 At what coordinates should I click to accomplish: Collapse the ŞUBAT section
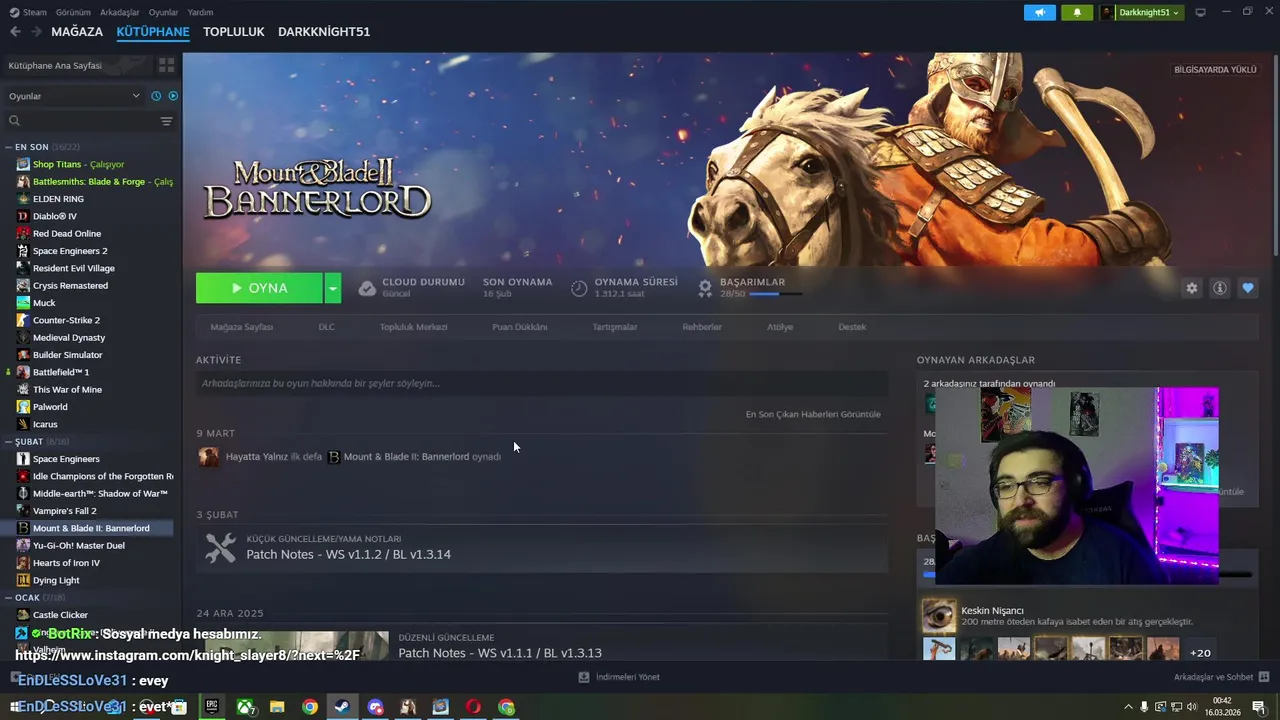(x=8, y=441)
